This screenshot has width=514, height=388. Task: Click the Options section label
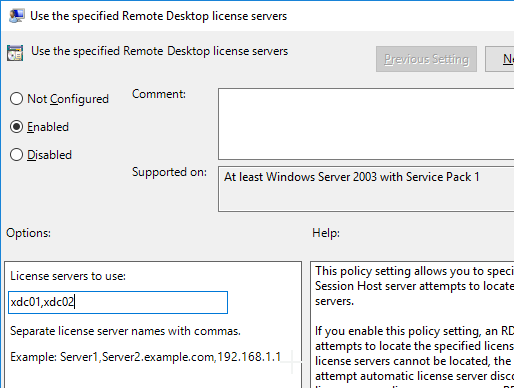pos(28,233)
